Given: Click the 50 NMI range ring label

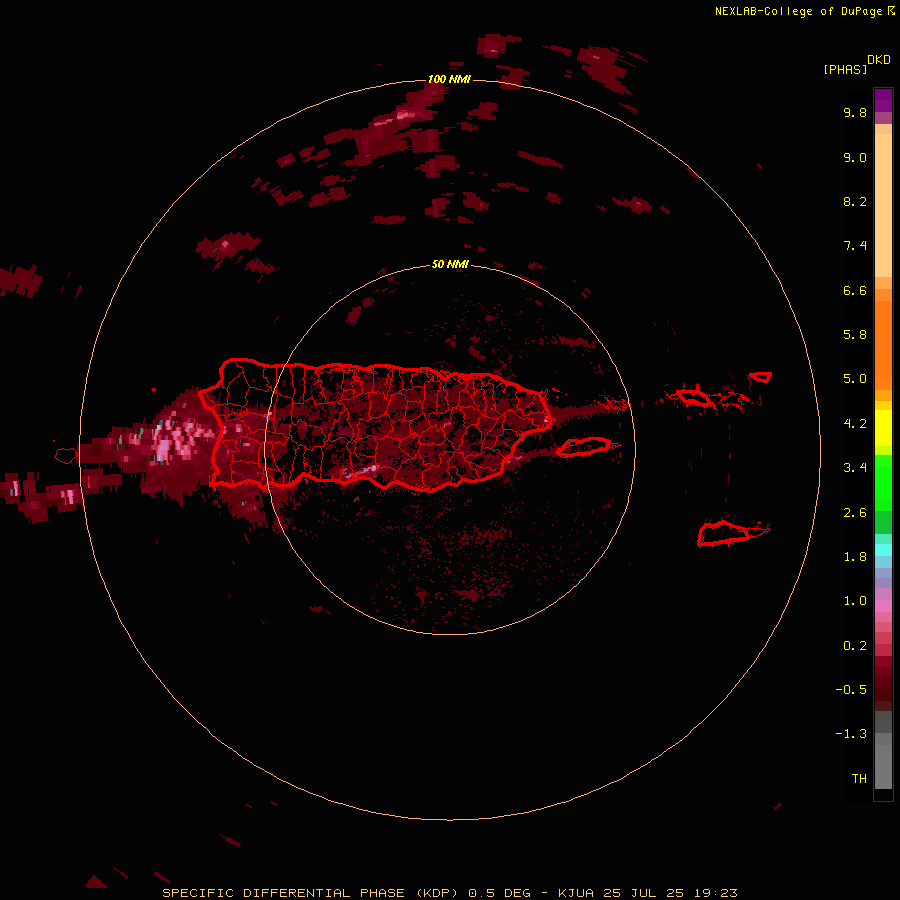Looking at the screenshot, I should (x=450, y=264).
